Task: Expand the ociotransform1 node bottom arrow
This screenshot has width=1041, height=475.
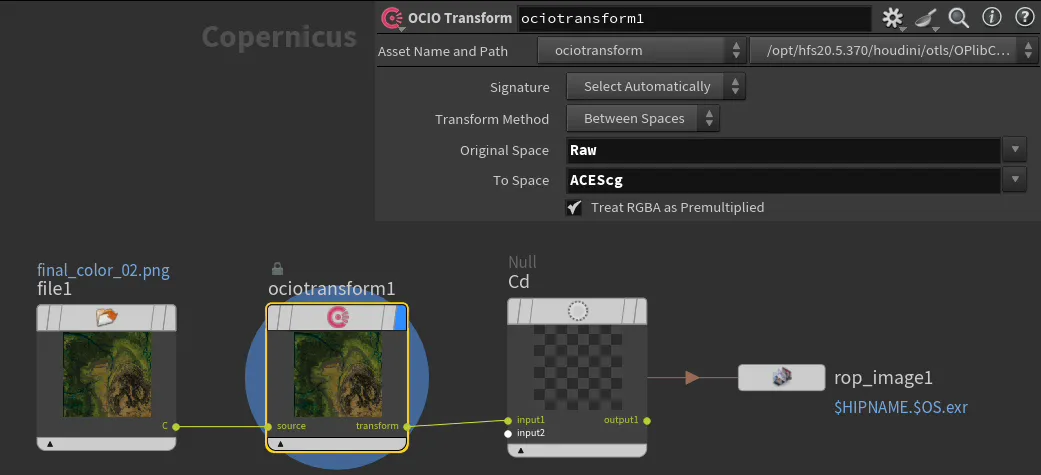Action: click(x=280, y=444)
